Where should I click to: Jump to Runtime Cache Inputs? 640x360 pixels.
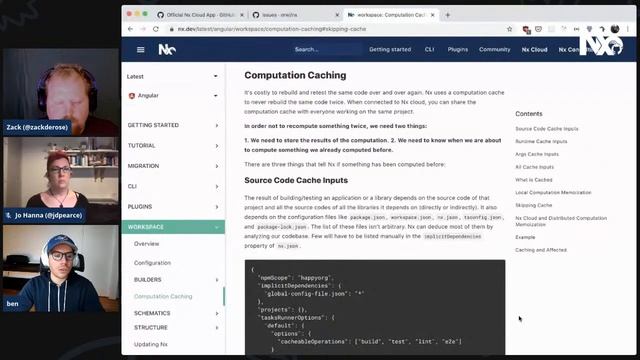[541, 141]
